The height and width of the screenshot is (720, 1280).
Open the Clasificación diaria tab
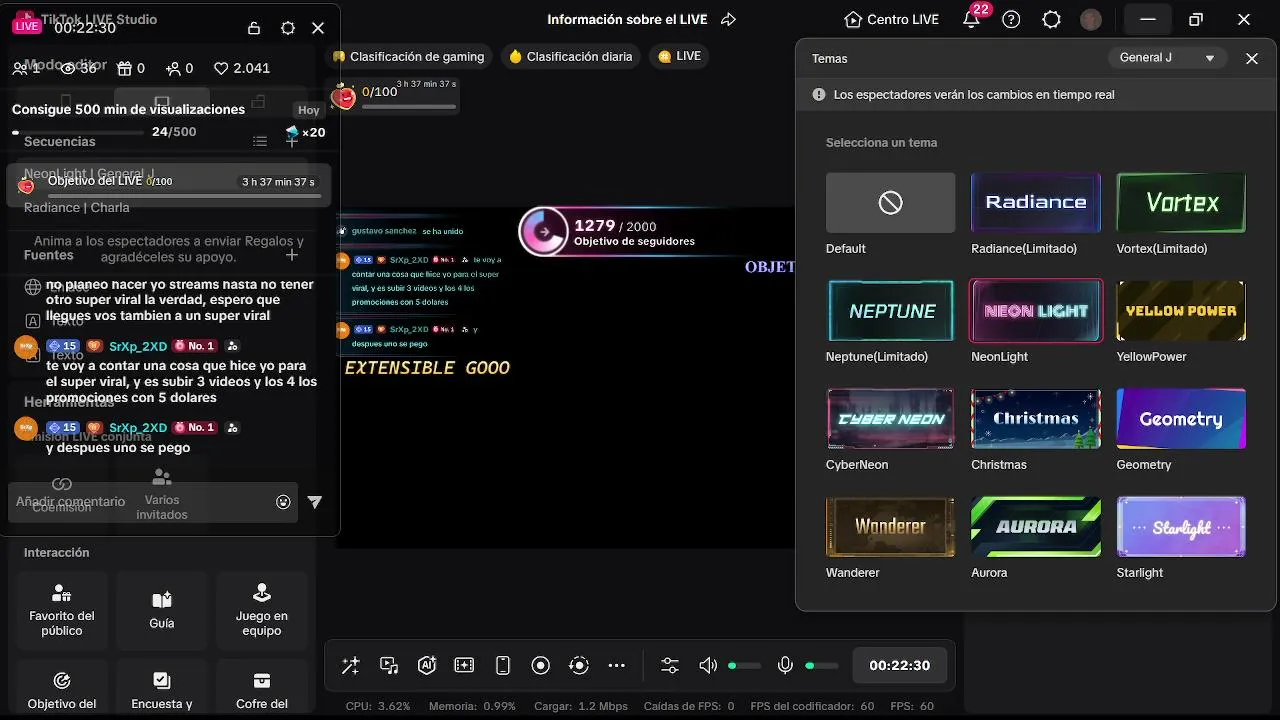tap(571, 56)
